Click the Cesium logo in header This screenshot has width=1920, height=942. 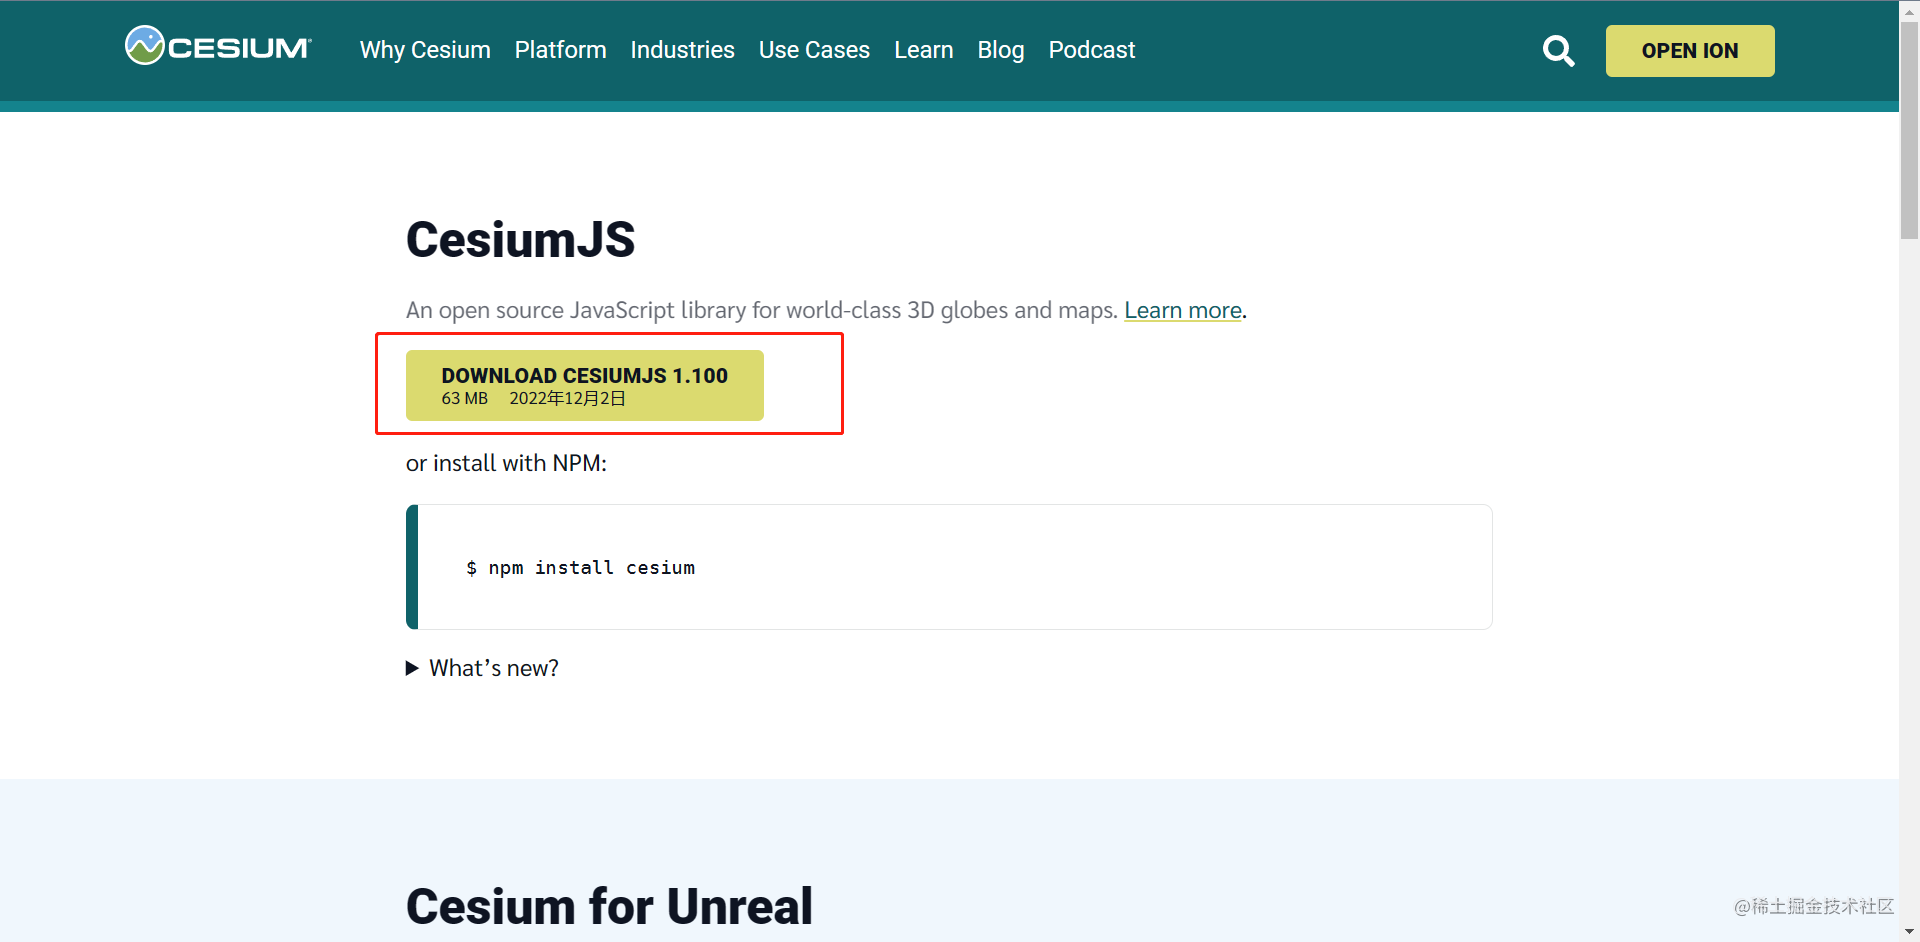click(218, 47)
